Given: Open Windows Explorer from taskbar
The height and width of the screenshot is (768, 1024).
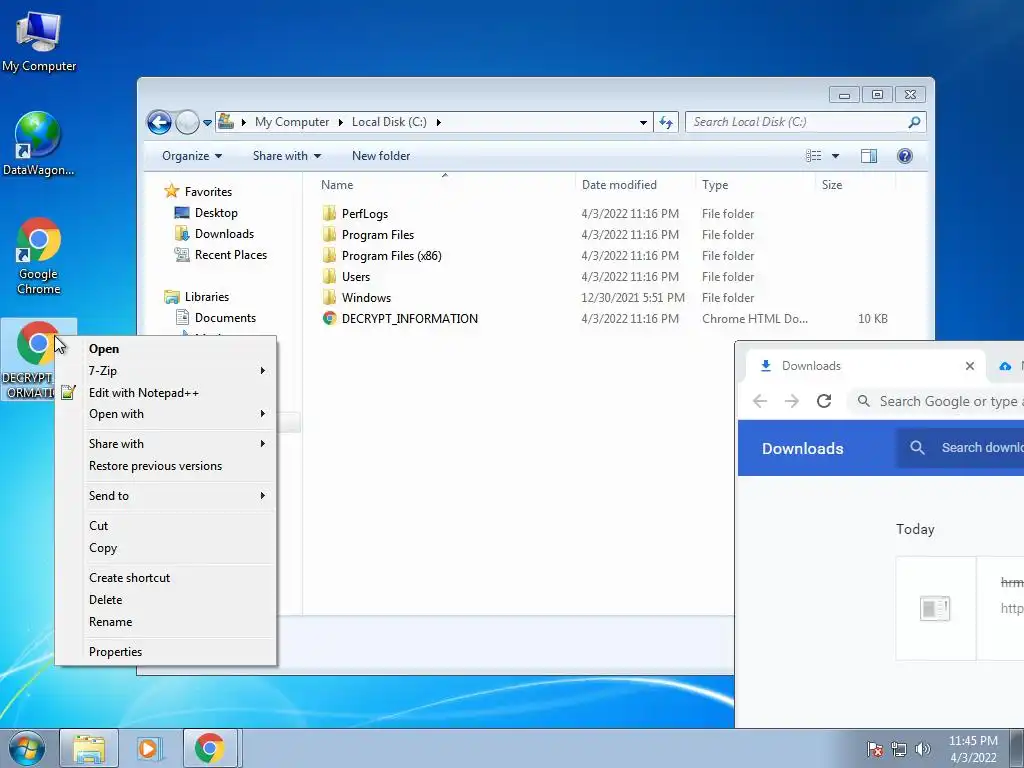Looking at the screenshot, I should 89,748.
